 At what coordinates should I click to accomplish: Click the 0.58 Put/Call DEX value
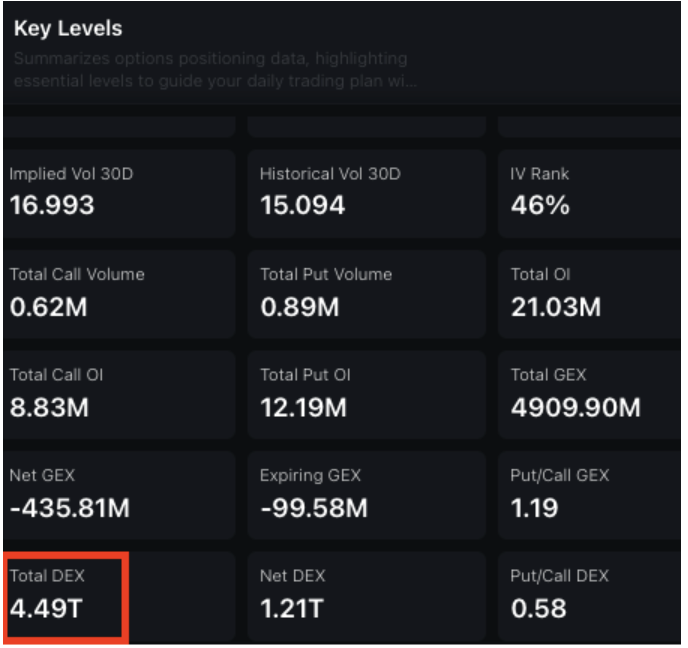point(538,609)
